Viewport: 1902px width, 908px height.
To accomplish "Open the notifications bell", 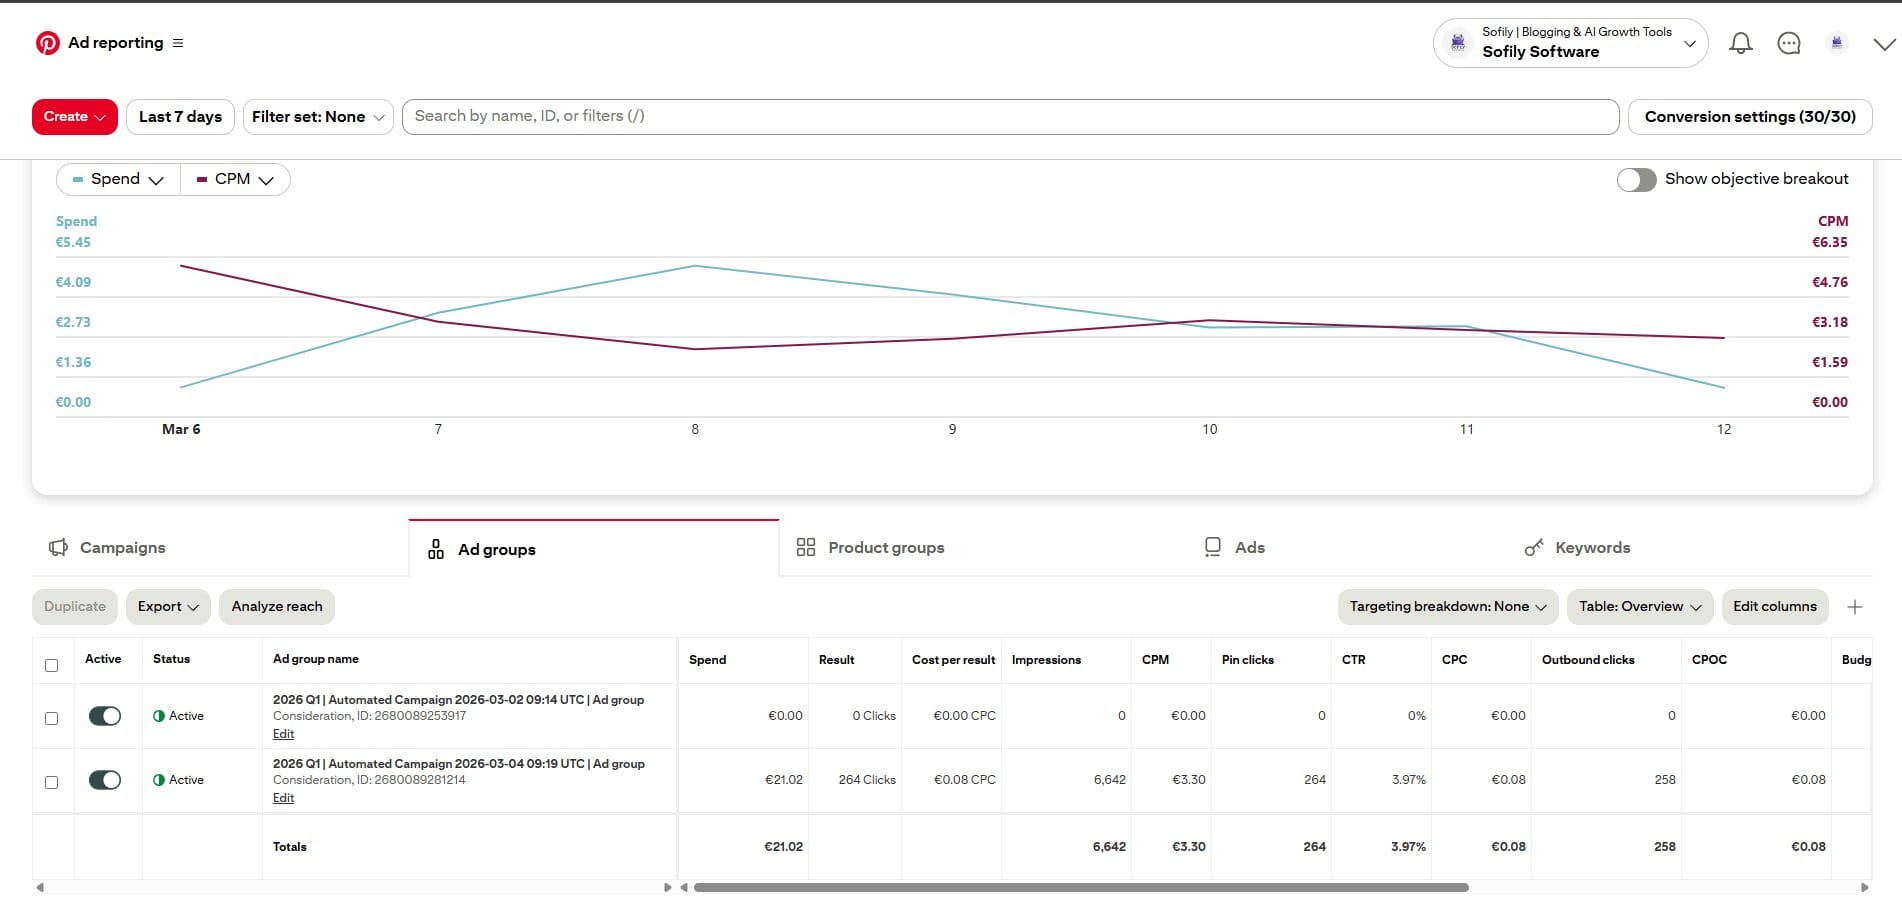I will click(x=1740, y=42).
